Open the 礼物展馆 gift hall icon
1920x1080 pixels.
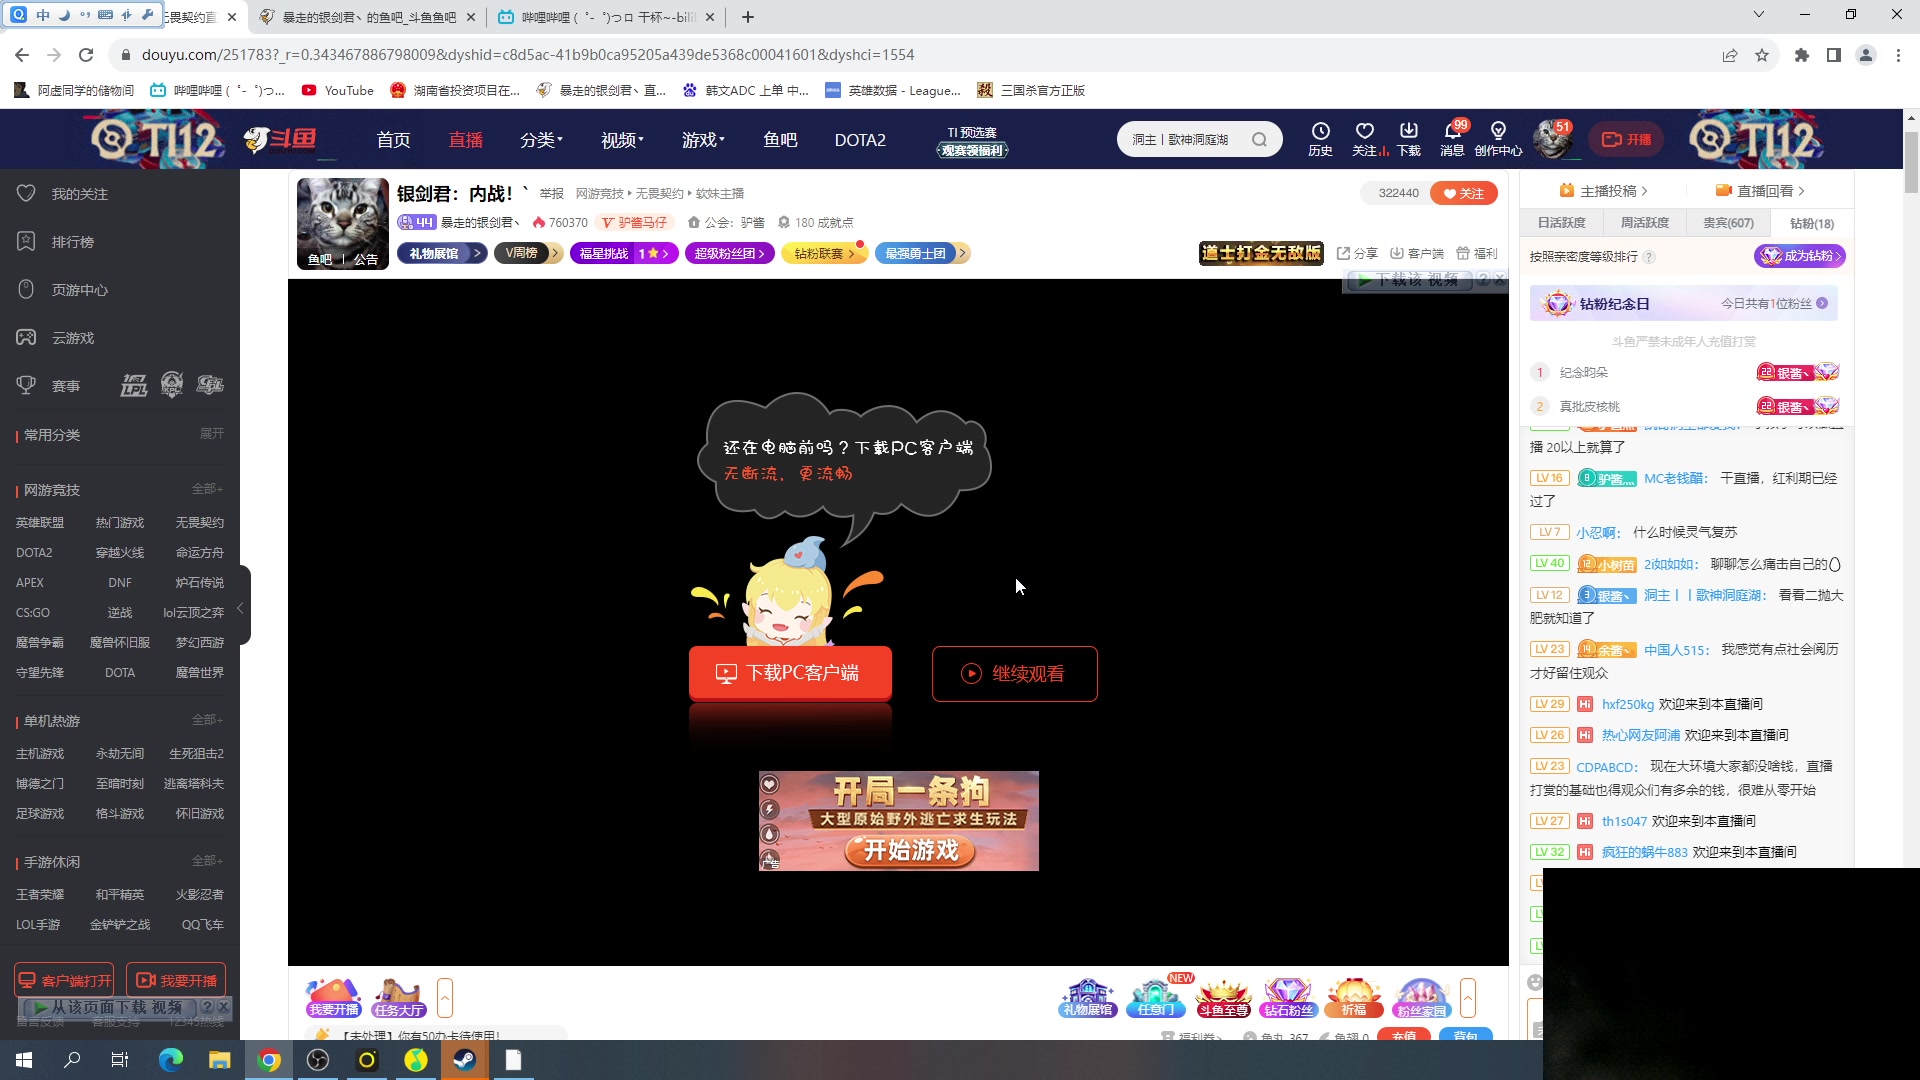1087,997
